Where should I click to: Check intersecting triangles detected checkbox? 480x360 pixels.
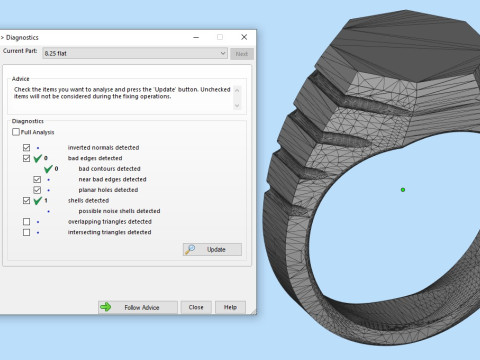coord(26,232)
